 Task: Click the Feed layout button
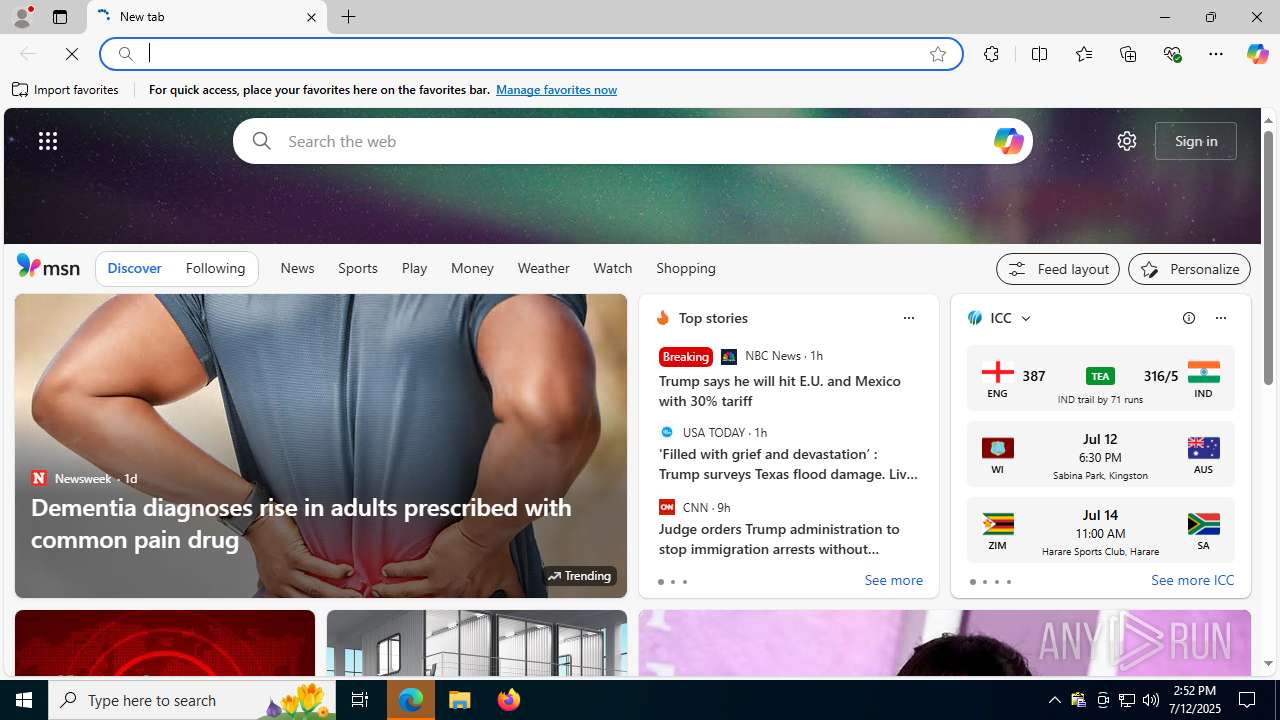[1057, 269]
